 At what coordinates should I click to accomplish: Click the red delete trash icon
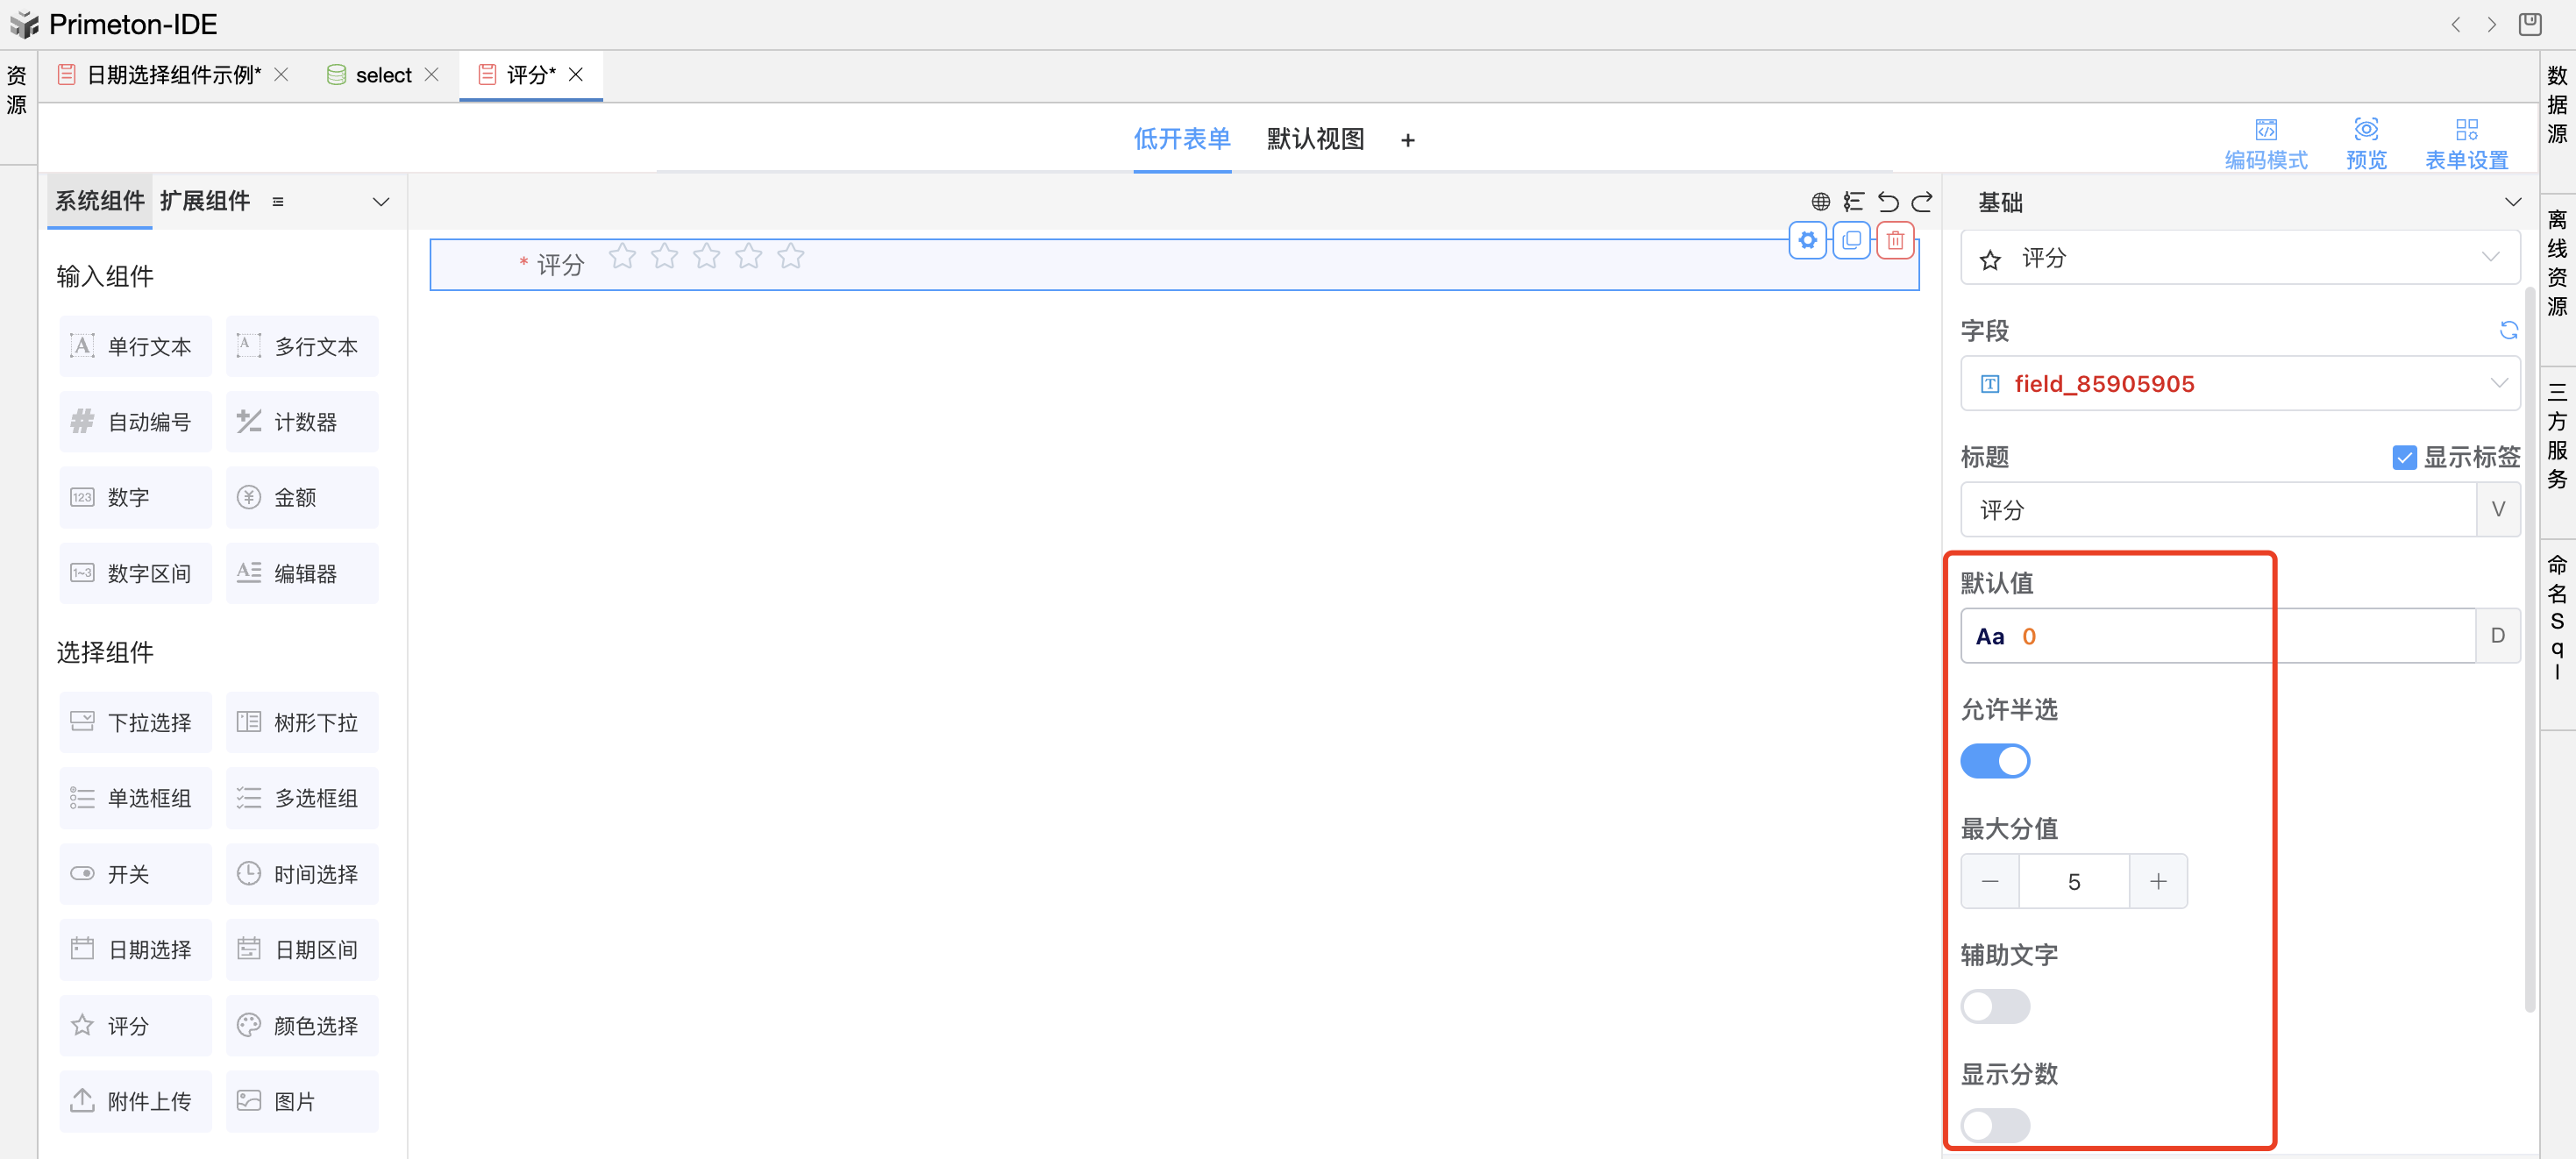tap(1894, 241)
